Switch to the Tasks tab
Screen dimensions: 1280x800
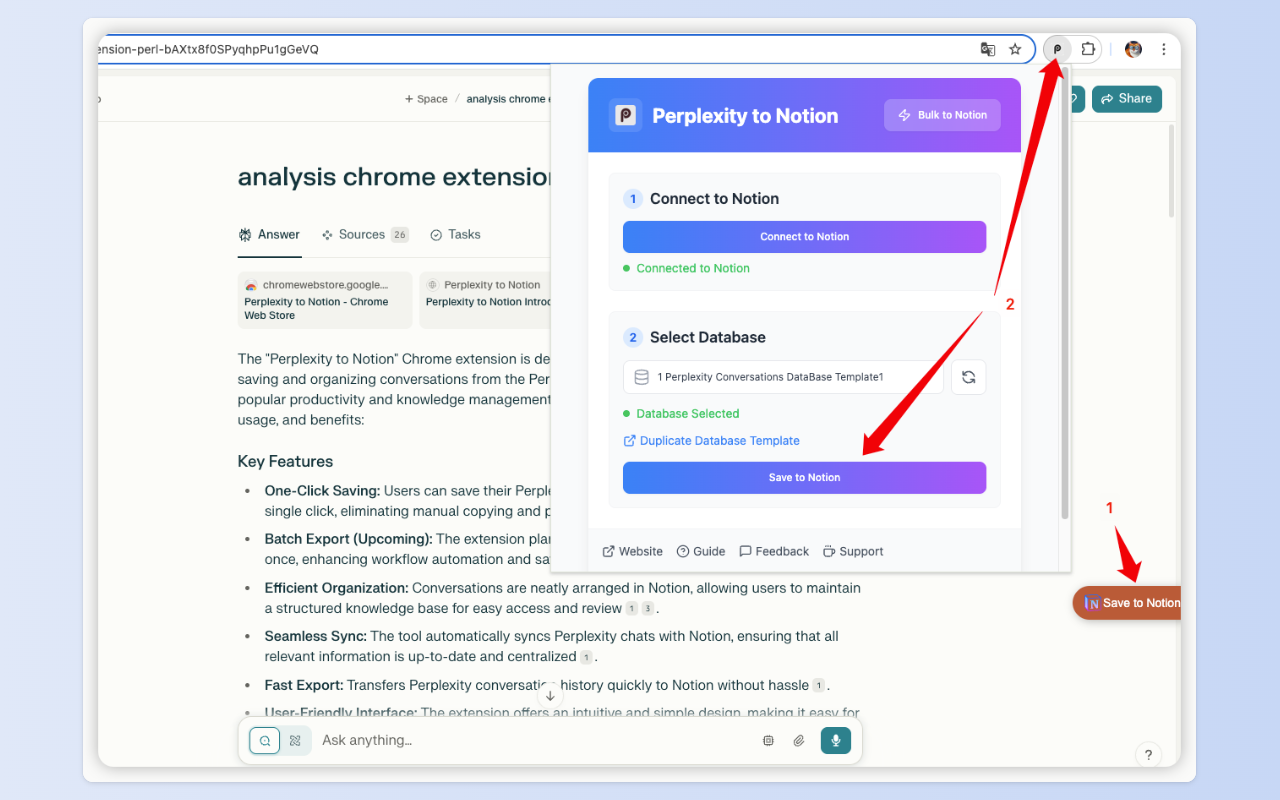(x=455, y=235)
